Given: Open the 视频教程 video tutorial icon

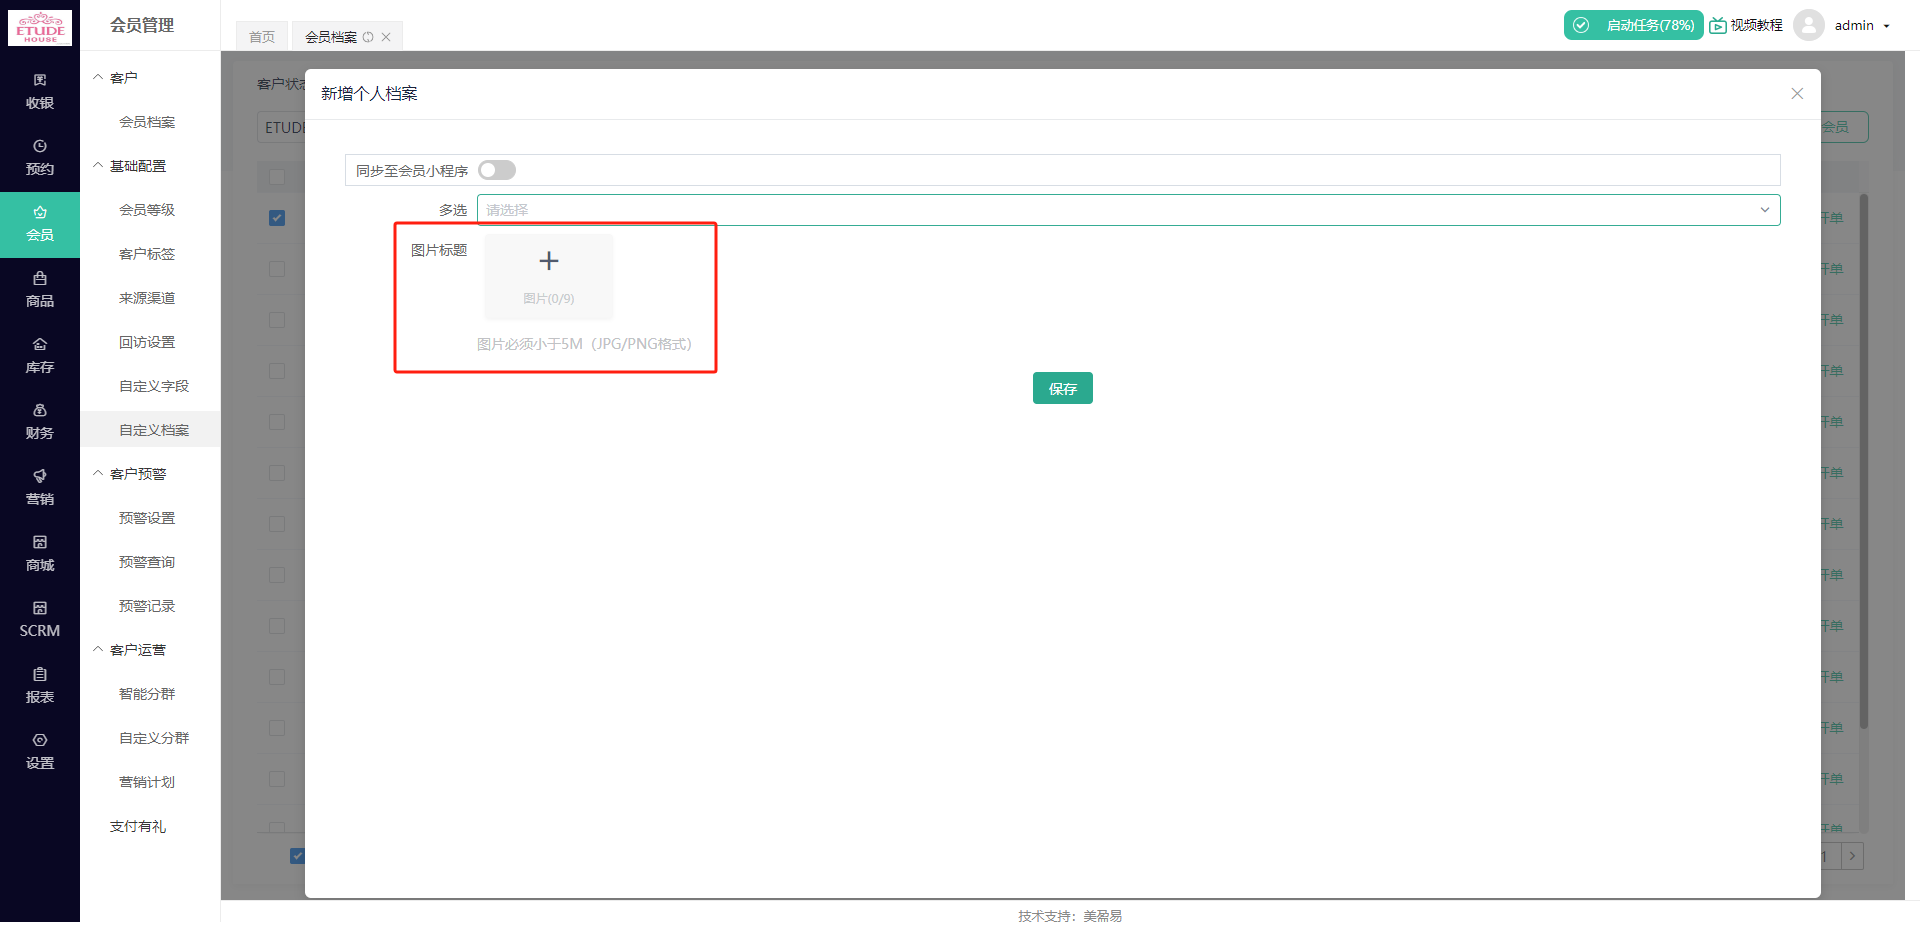Looking at the screenshot, I should pos(1746,25).
